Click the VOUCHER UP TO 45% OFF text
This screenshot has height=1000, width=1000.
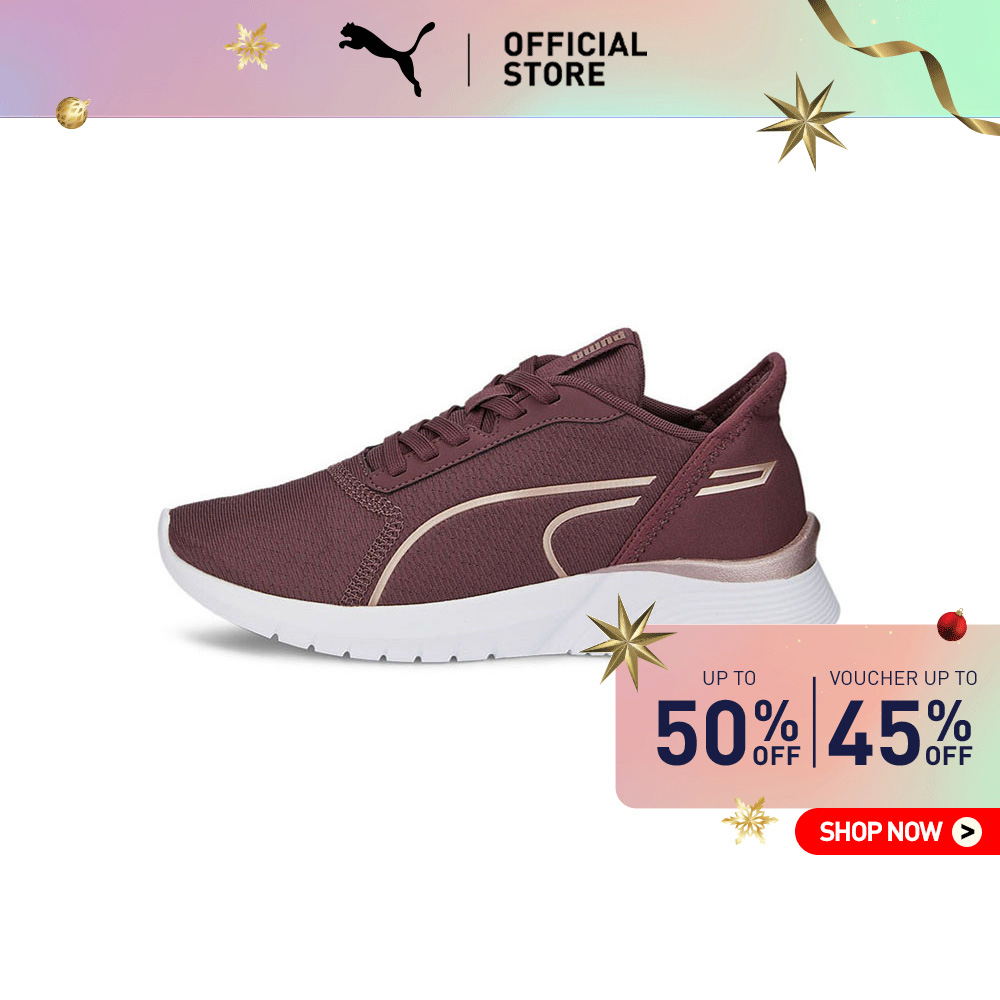[902, 718]
